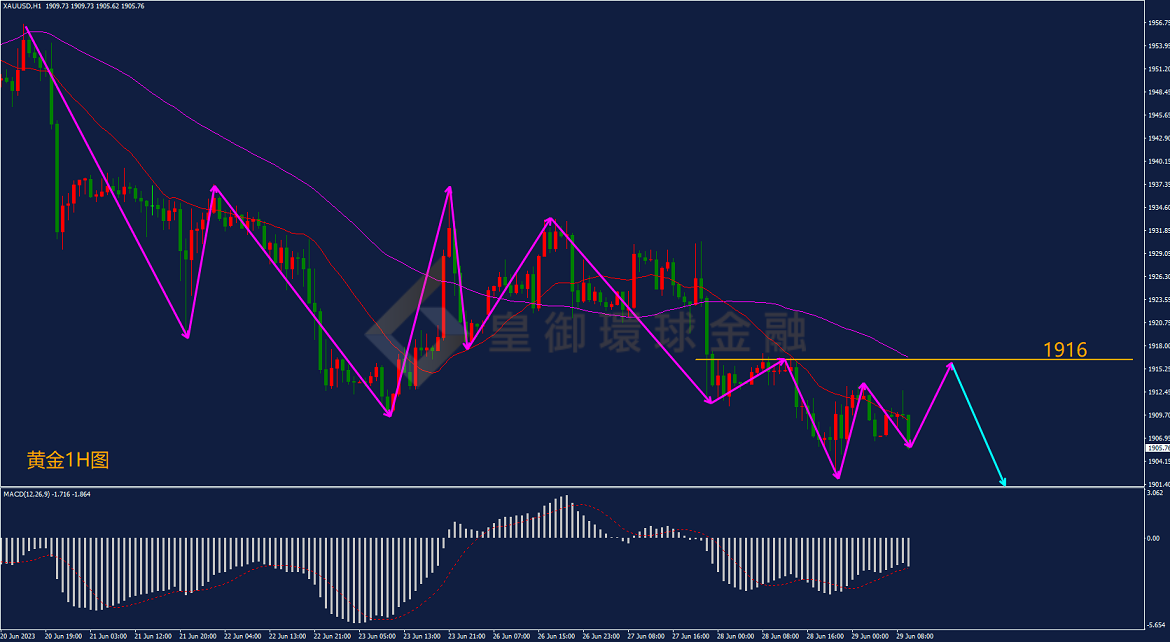Image resolution: width=1170 pixels, height=642 pixels.
Task: Click the 1901.40 price axis value
Action: coord(1159,484)
